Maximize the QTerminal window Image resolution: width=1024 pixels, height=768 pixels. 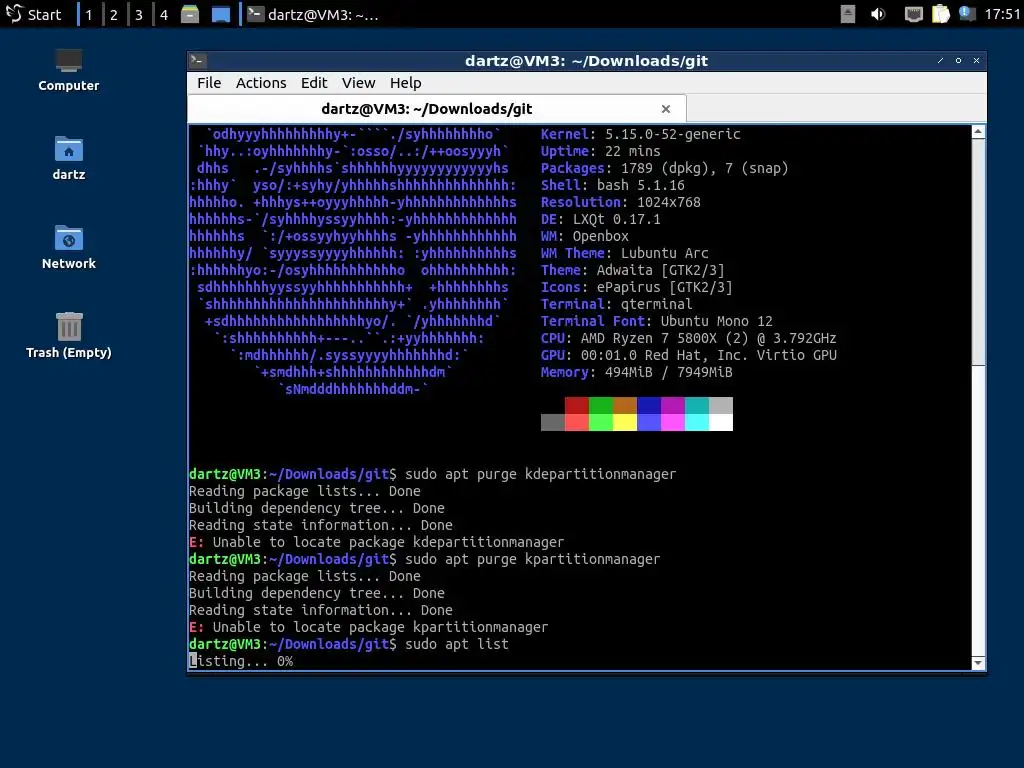pyautogui.click(x=959, y=61)
